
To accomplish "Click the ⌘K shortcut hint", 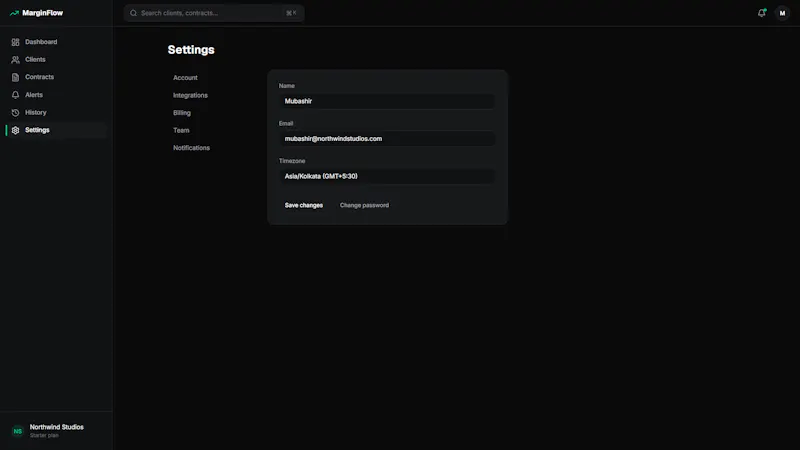I will 291,13.
